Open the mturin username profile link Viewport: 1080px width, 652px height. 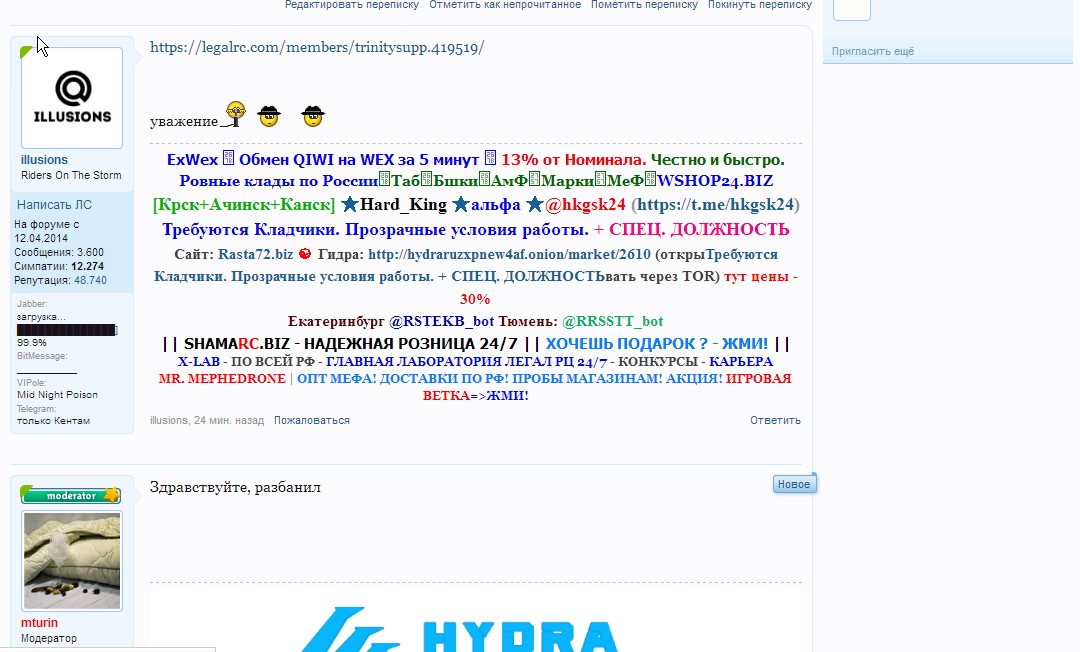(x=39, y=623)
